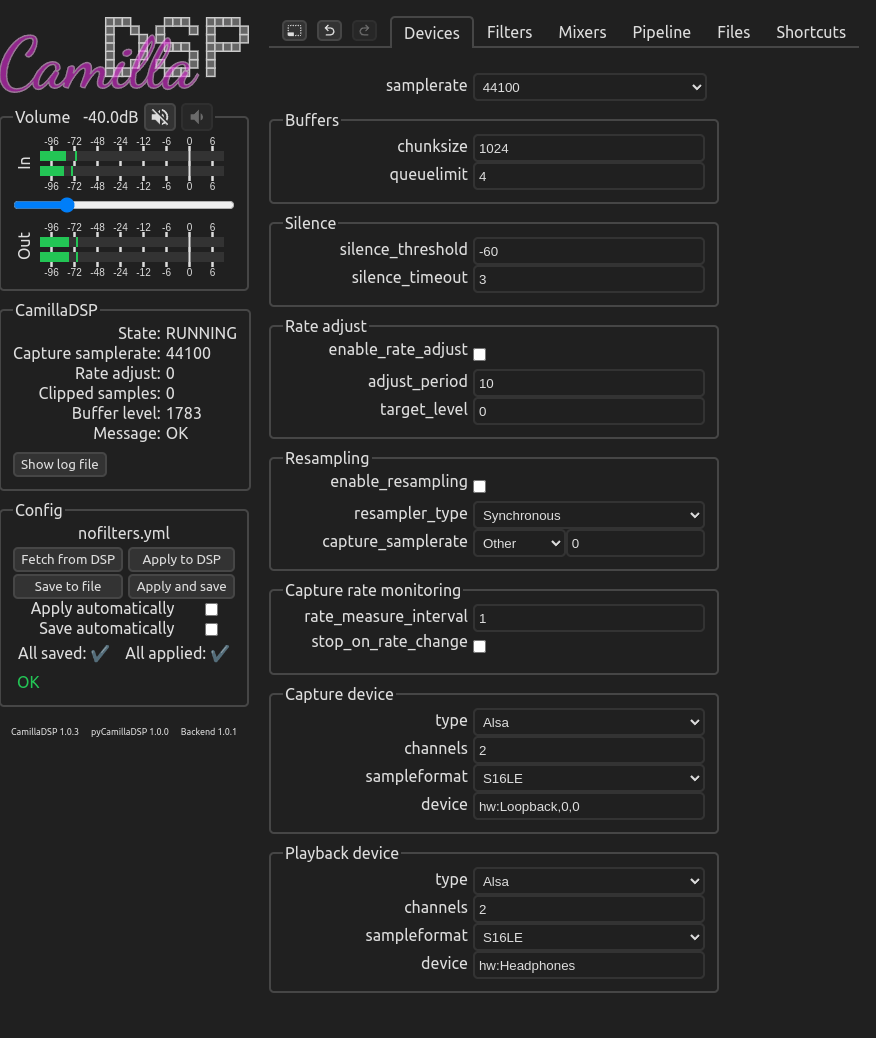
Task: Open the samplerate dropdown
Action: (x=590, y=87)
